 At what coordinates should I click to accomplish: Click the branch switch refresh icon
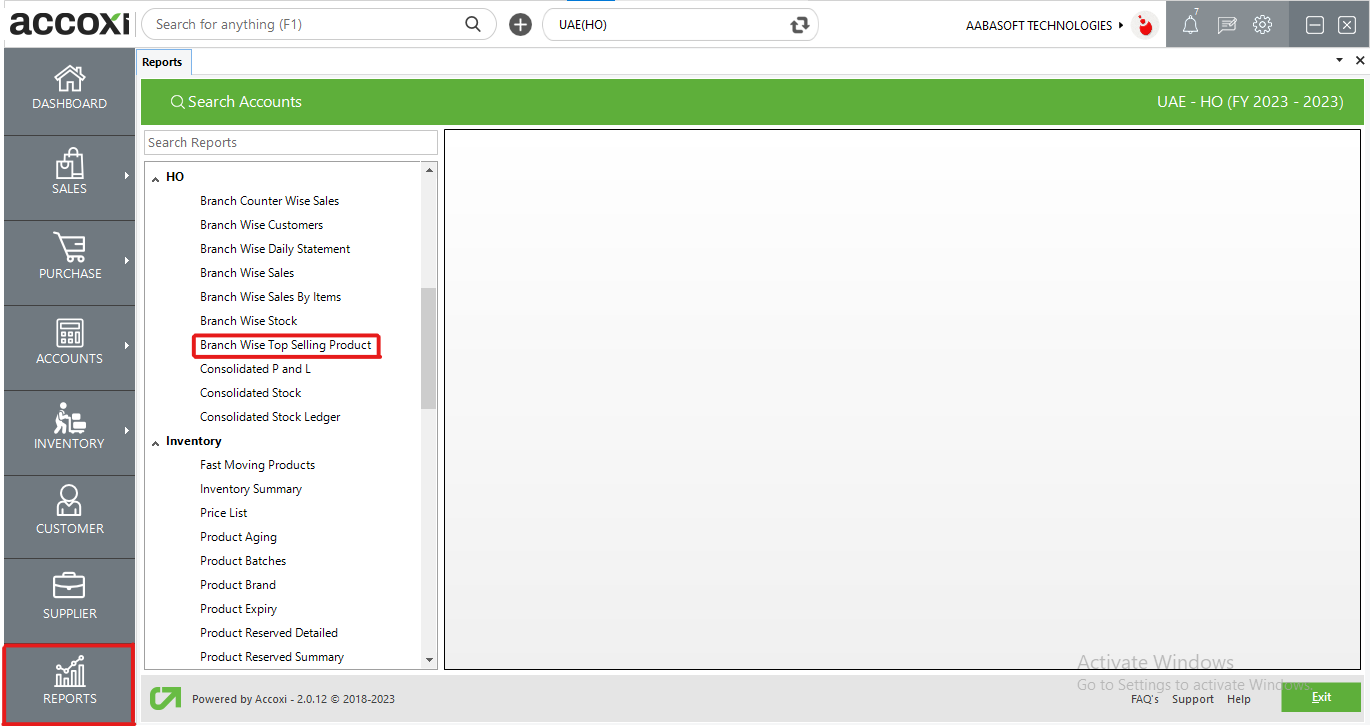click(x=799, y=25)
